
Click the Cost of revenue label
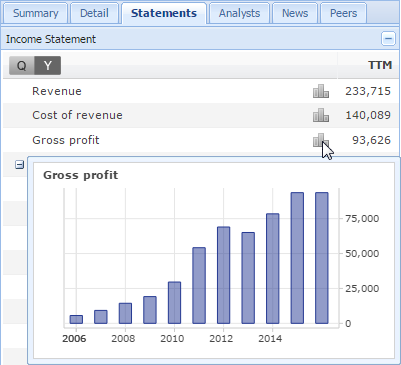tap(77, 115)
